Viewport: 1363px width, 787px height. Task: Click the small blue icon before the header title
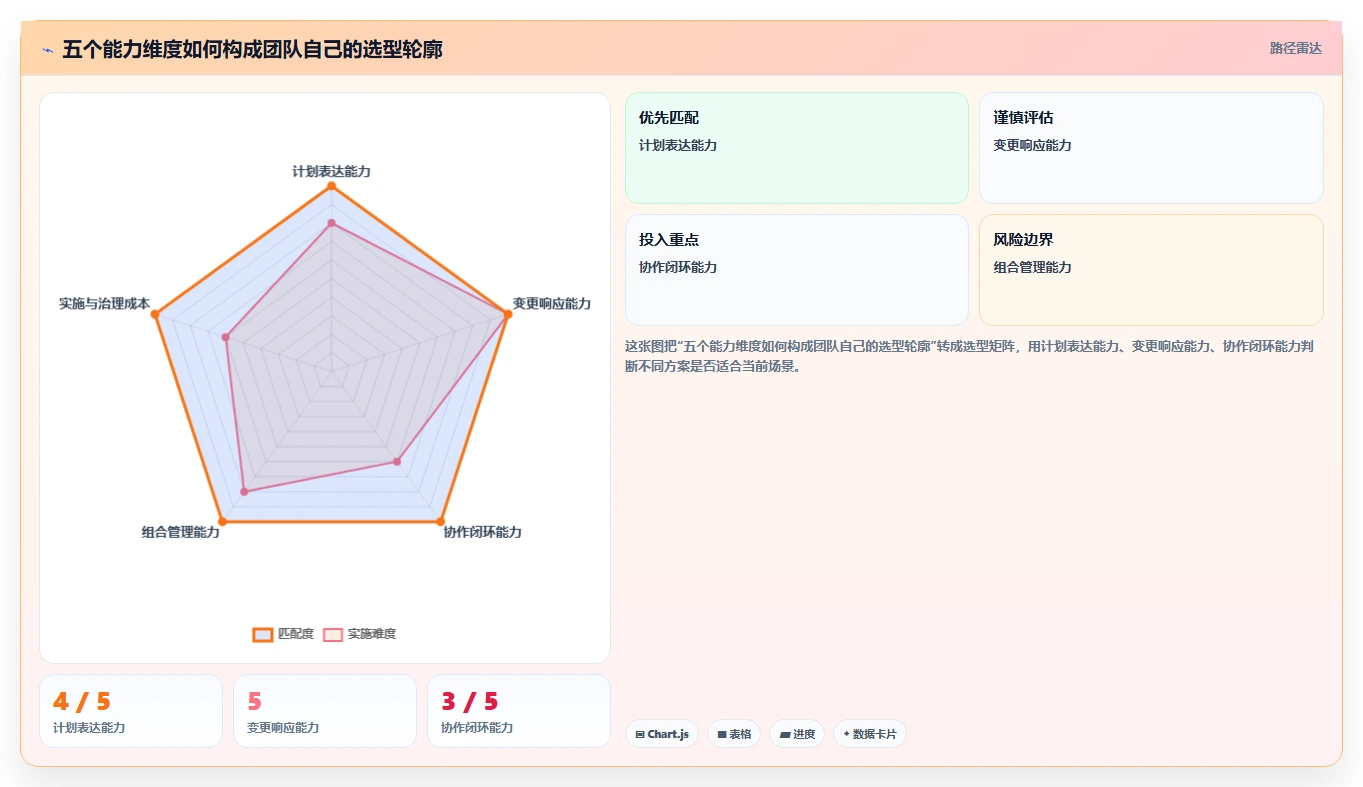(48, 49)
